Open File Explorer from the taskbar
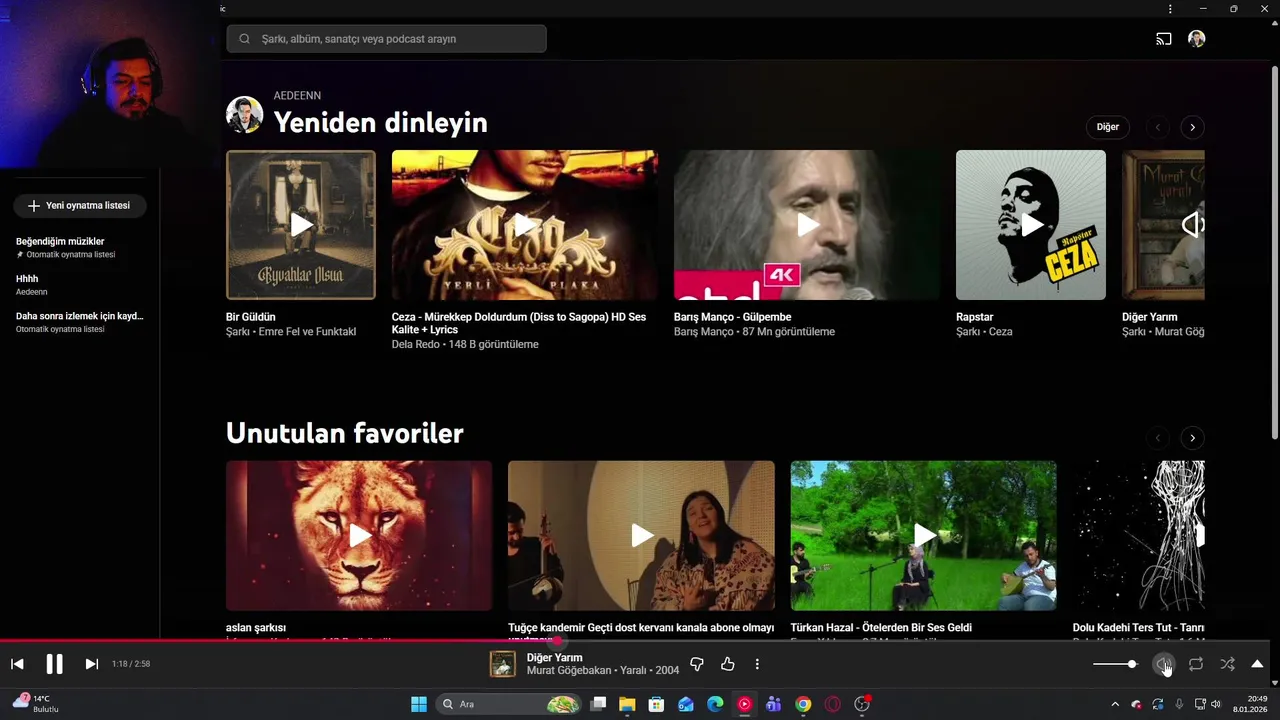 point(627,704)
